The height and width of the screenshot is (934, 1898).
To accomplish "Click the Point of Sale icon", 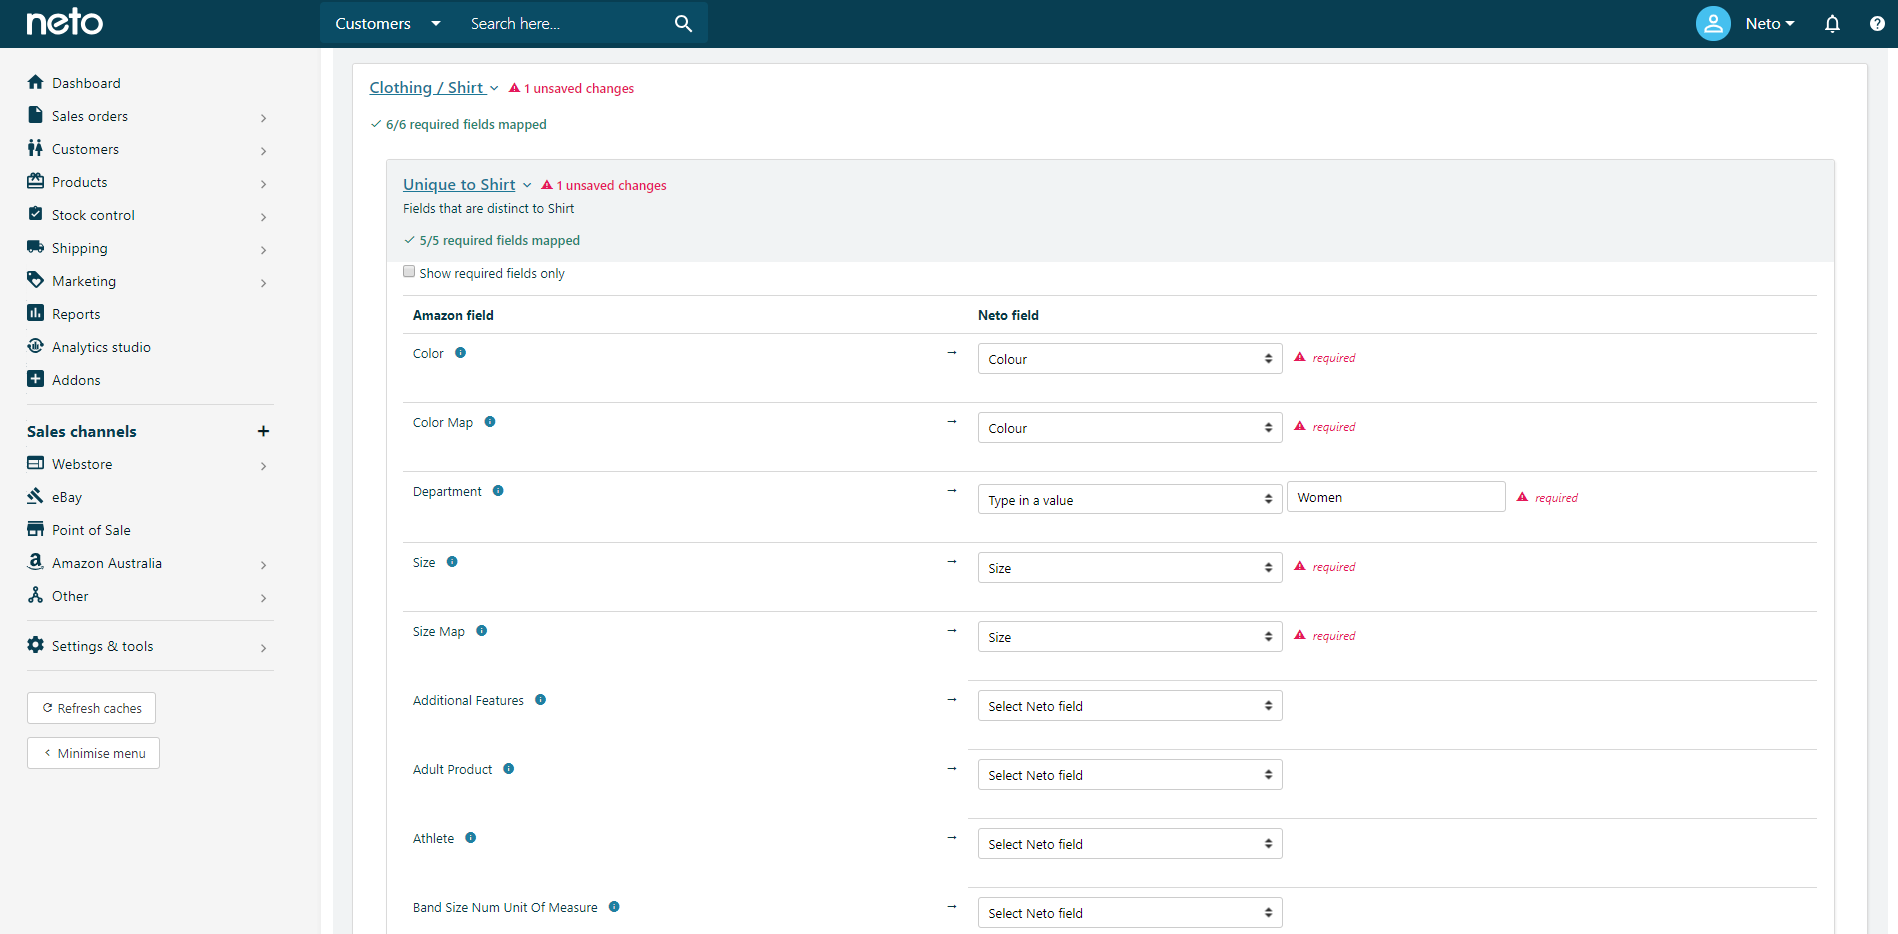I will (36, 529).
